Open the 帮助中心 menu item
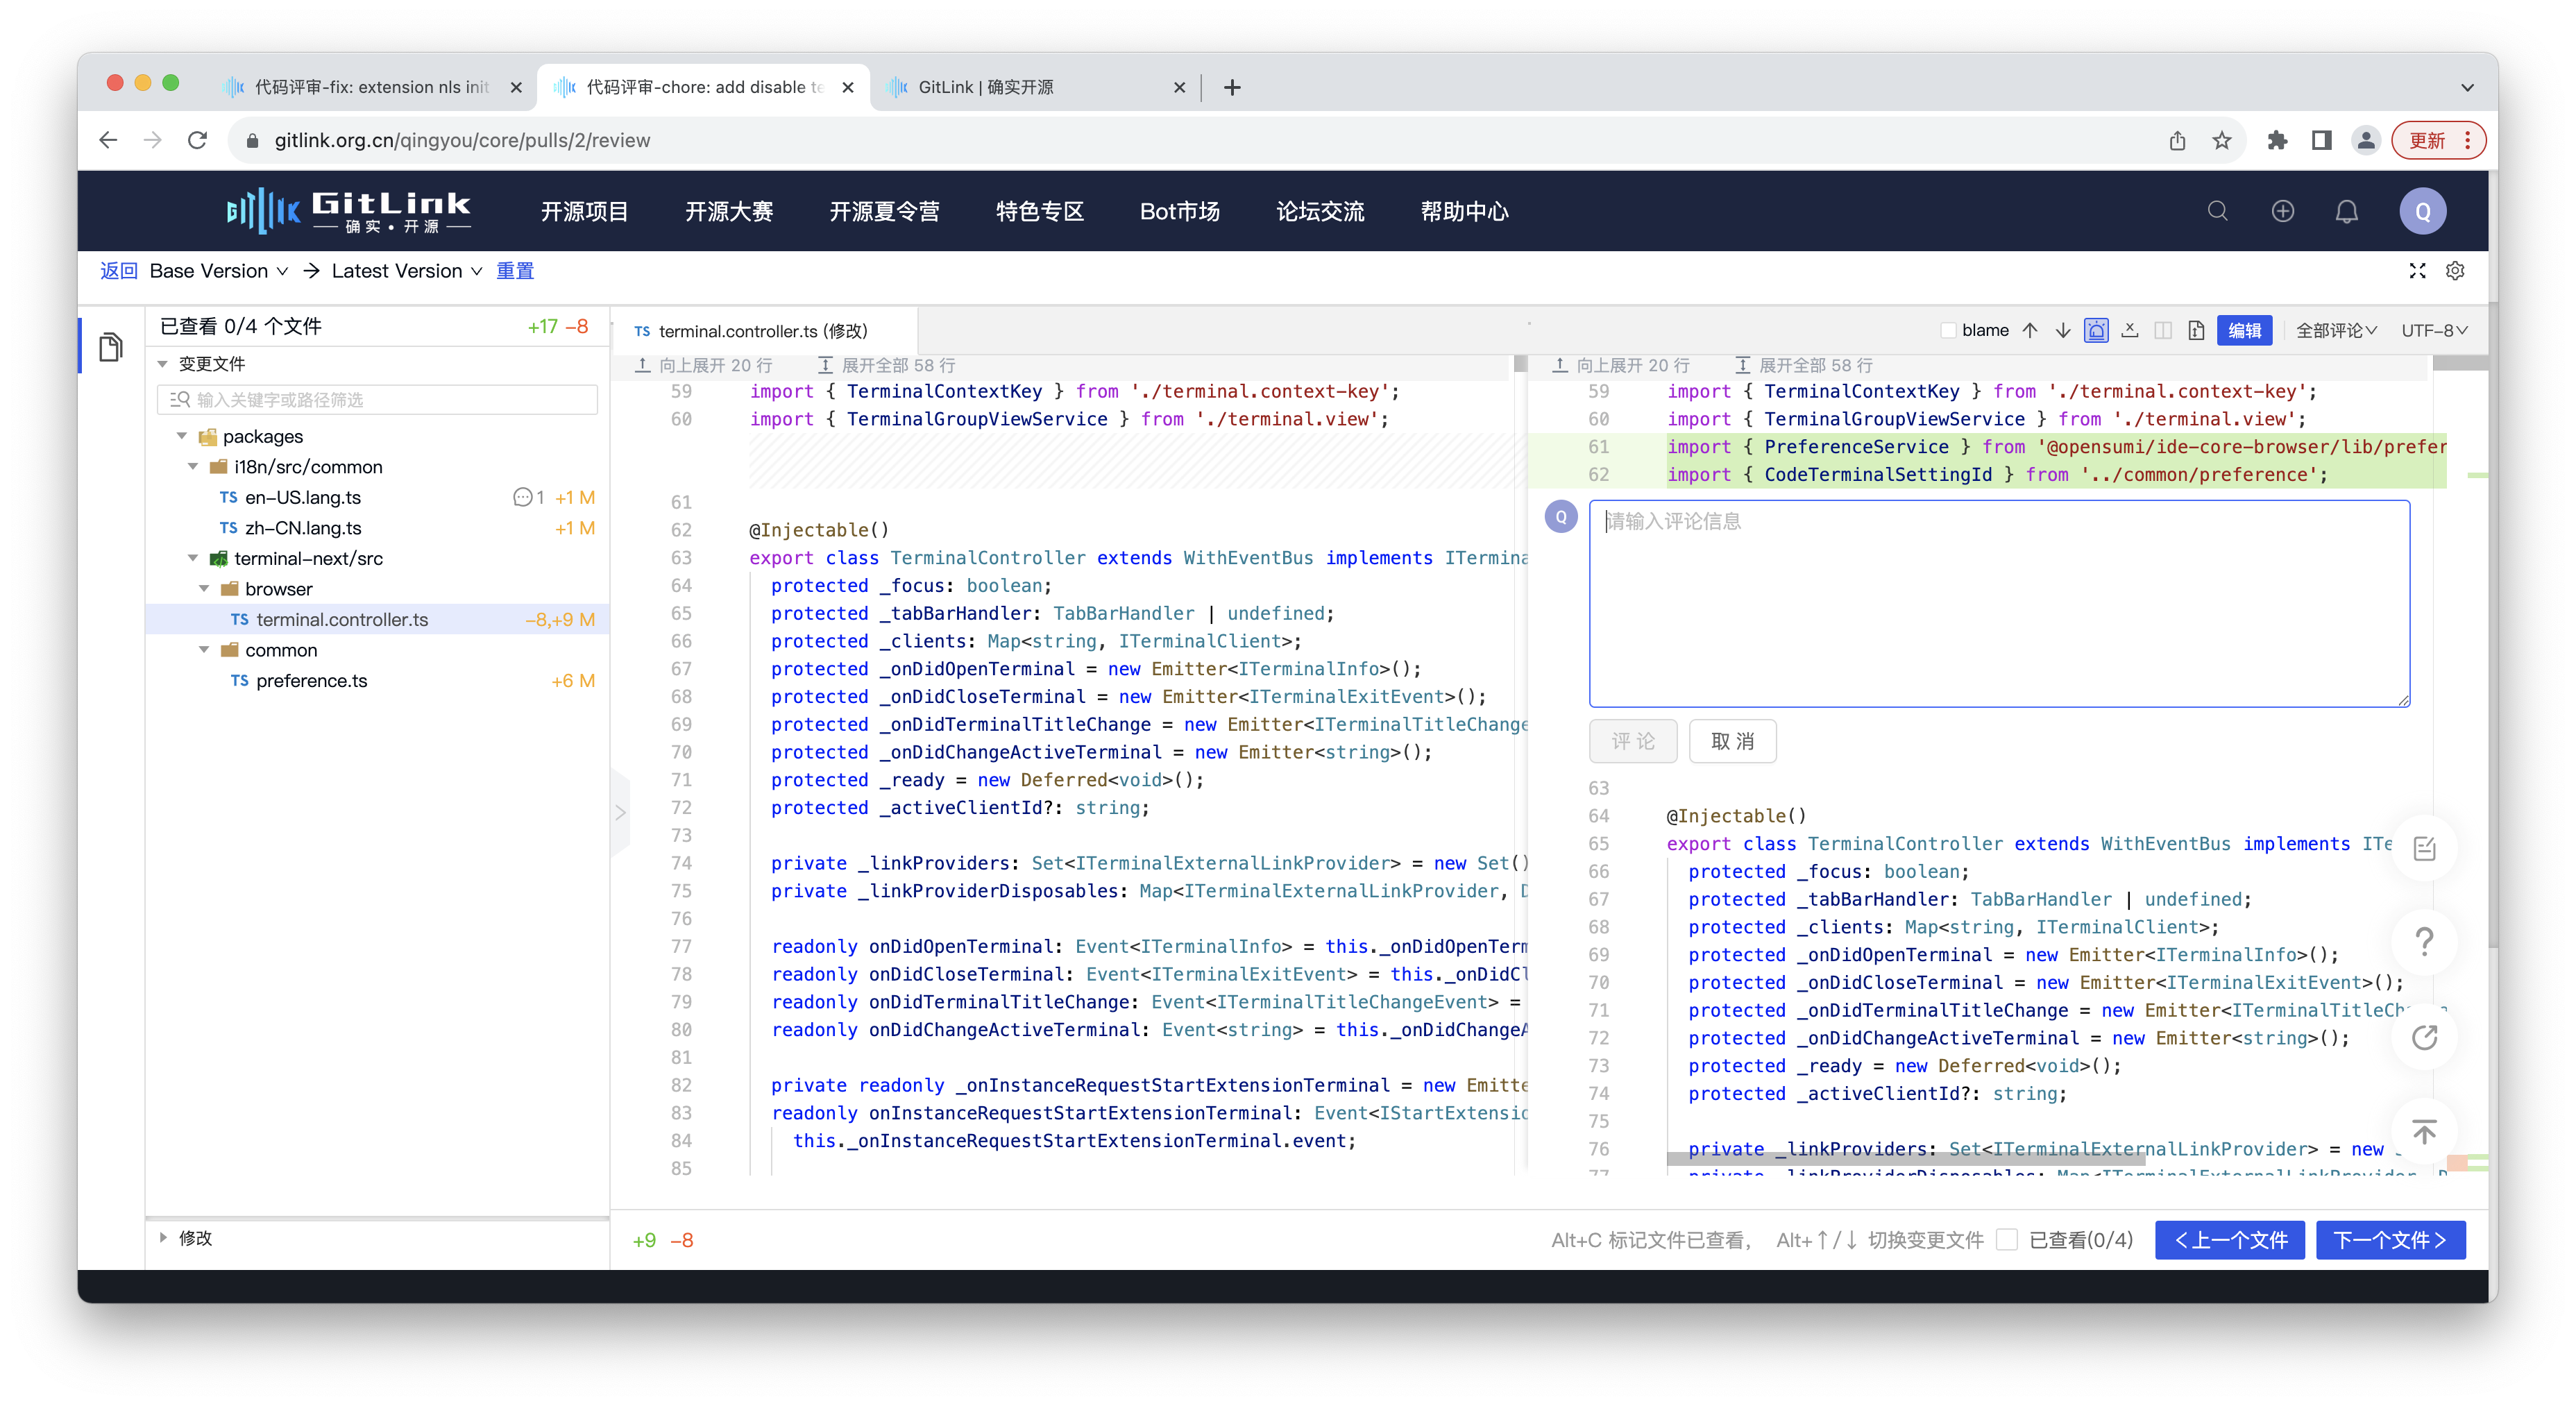 [x=1464, y=211]
